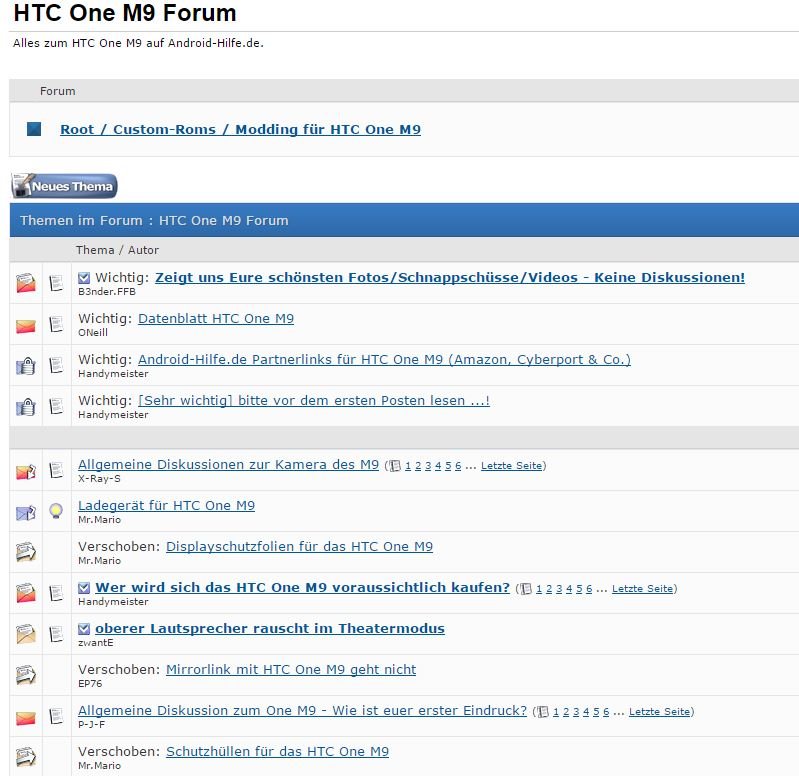Screen dimensions: 799x776
Task: Go to page 5 of Wer wird sich thread
Action: [579, 589]
